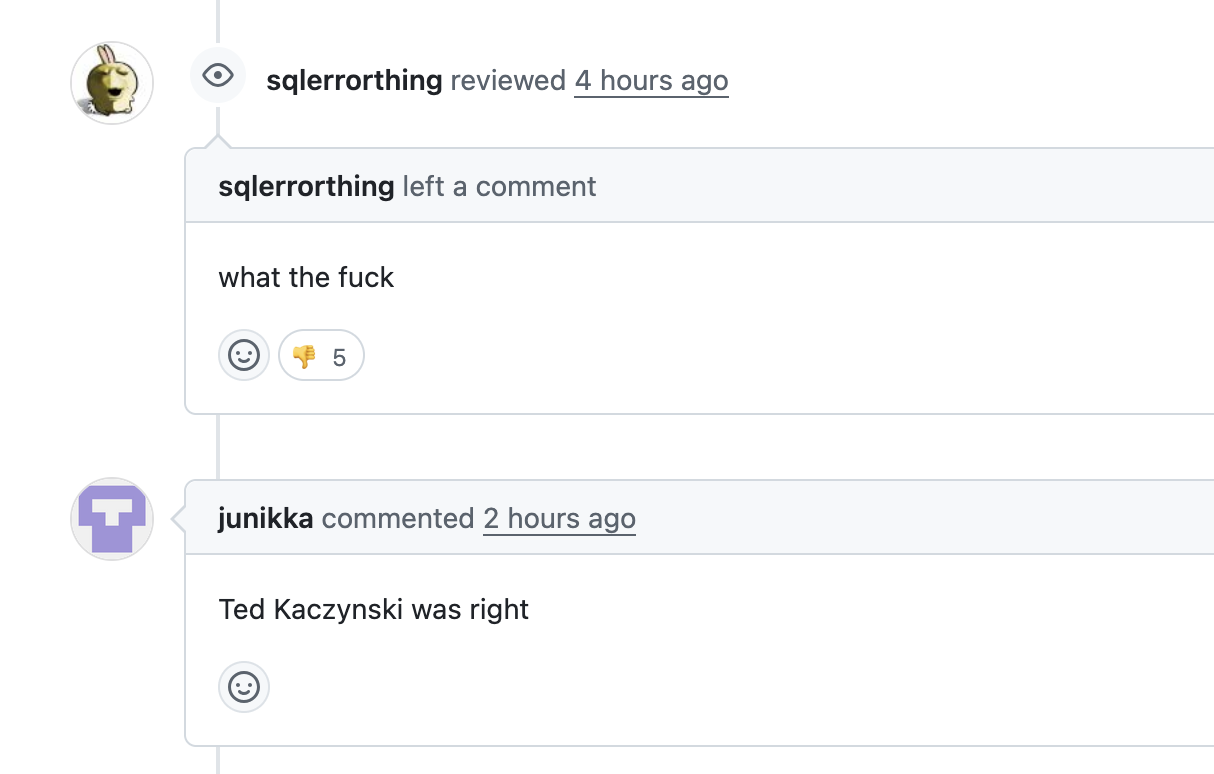Image resolution: width=1214 pixels, height=774 pixels.
Task: Click the reaction count number 5
Action: click(339, 357)
